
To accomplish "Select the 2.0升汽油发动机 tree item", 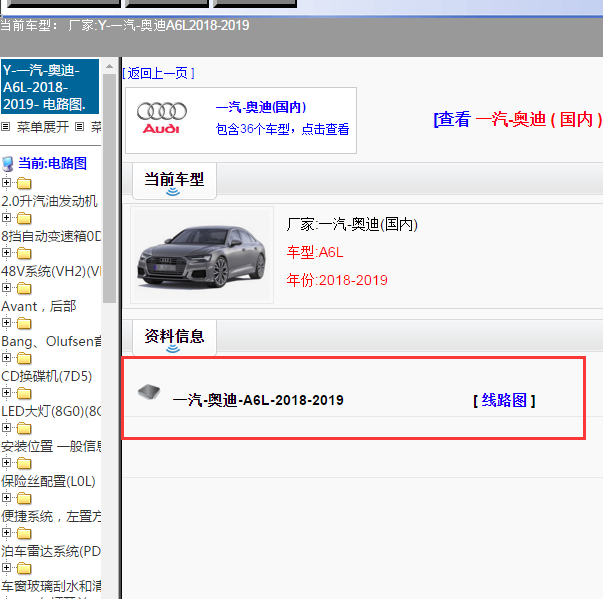I will (x=50, y=201).
